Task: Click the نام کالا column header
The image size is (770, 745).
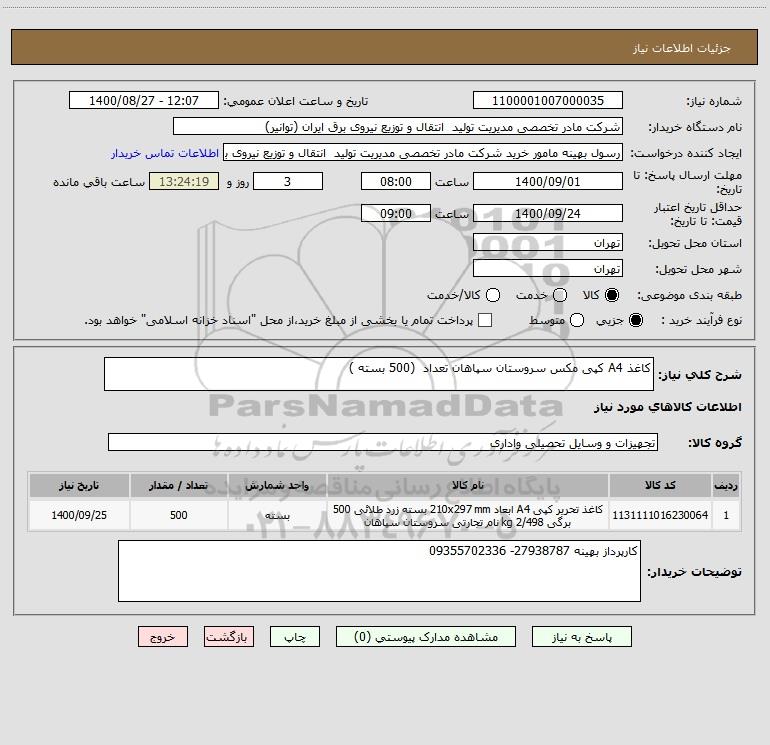Action: (x=468, y=485)
